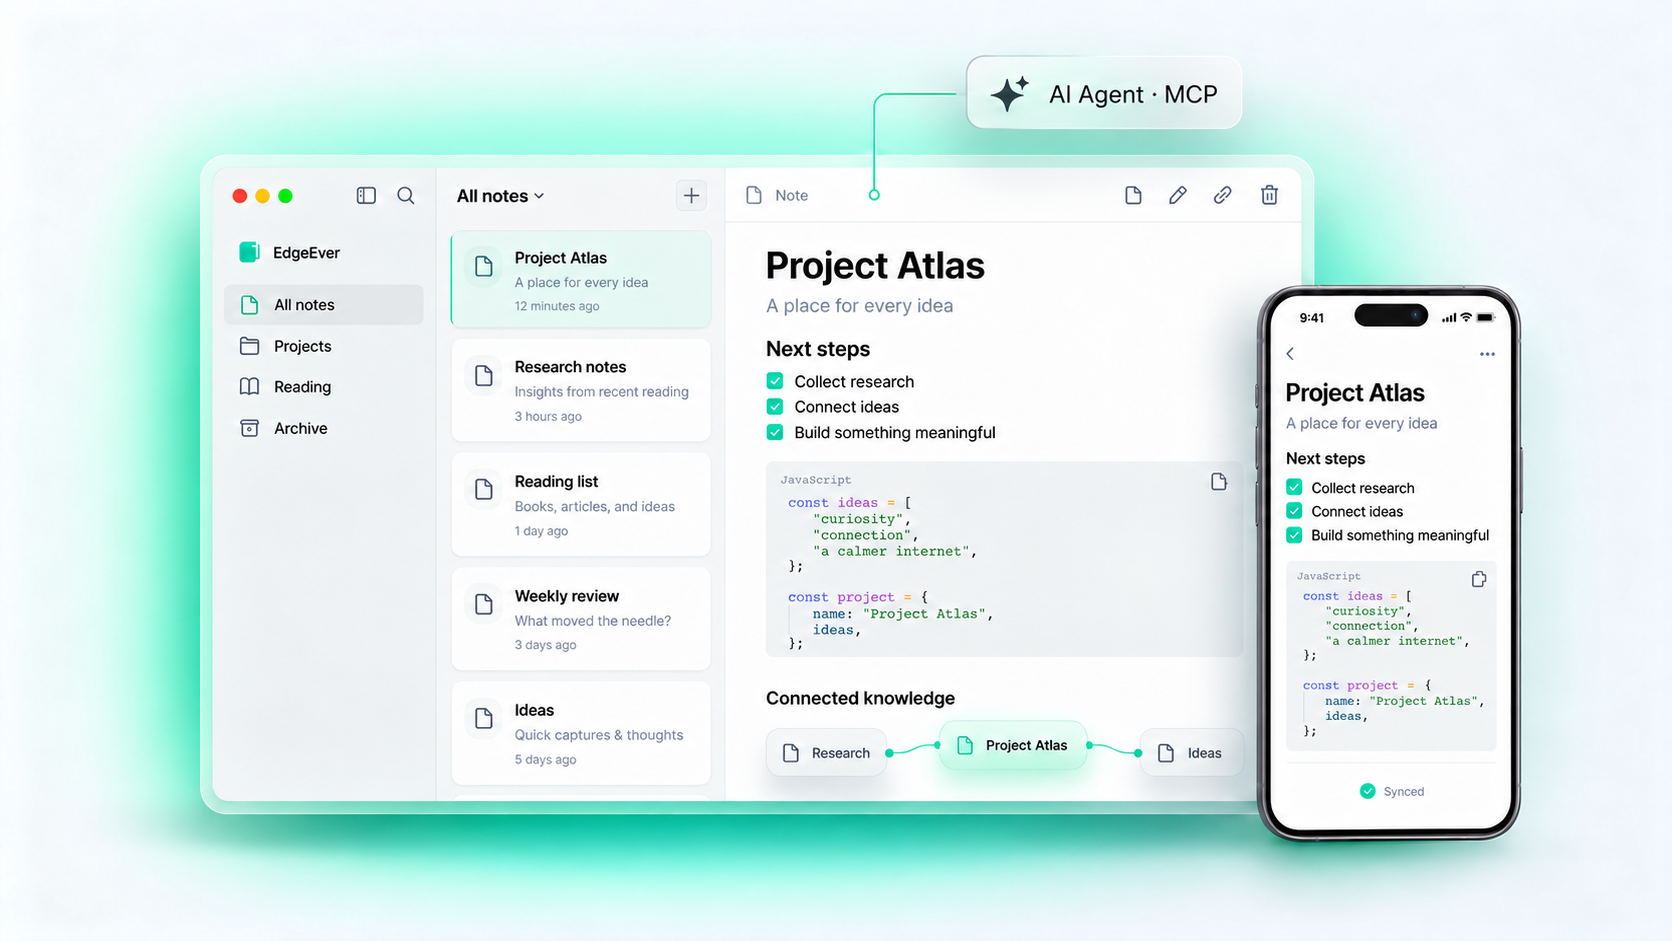The width and height of the screenshot is (1672, 941).
Task: Click the copy note icon in toolbar
Action: click(x=1133, y=195)
